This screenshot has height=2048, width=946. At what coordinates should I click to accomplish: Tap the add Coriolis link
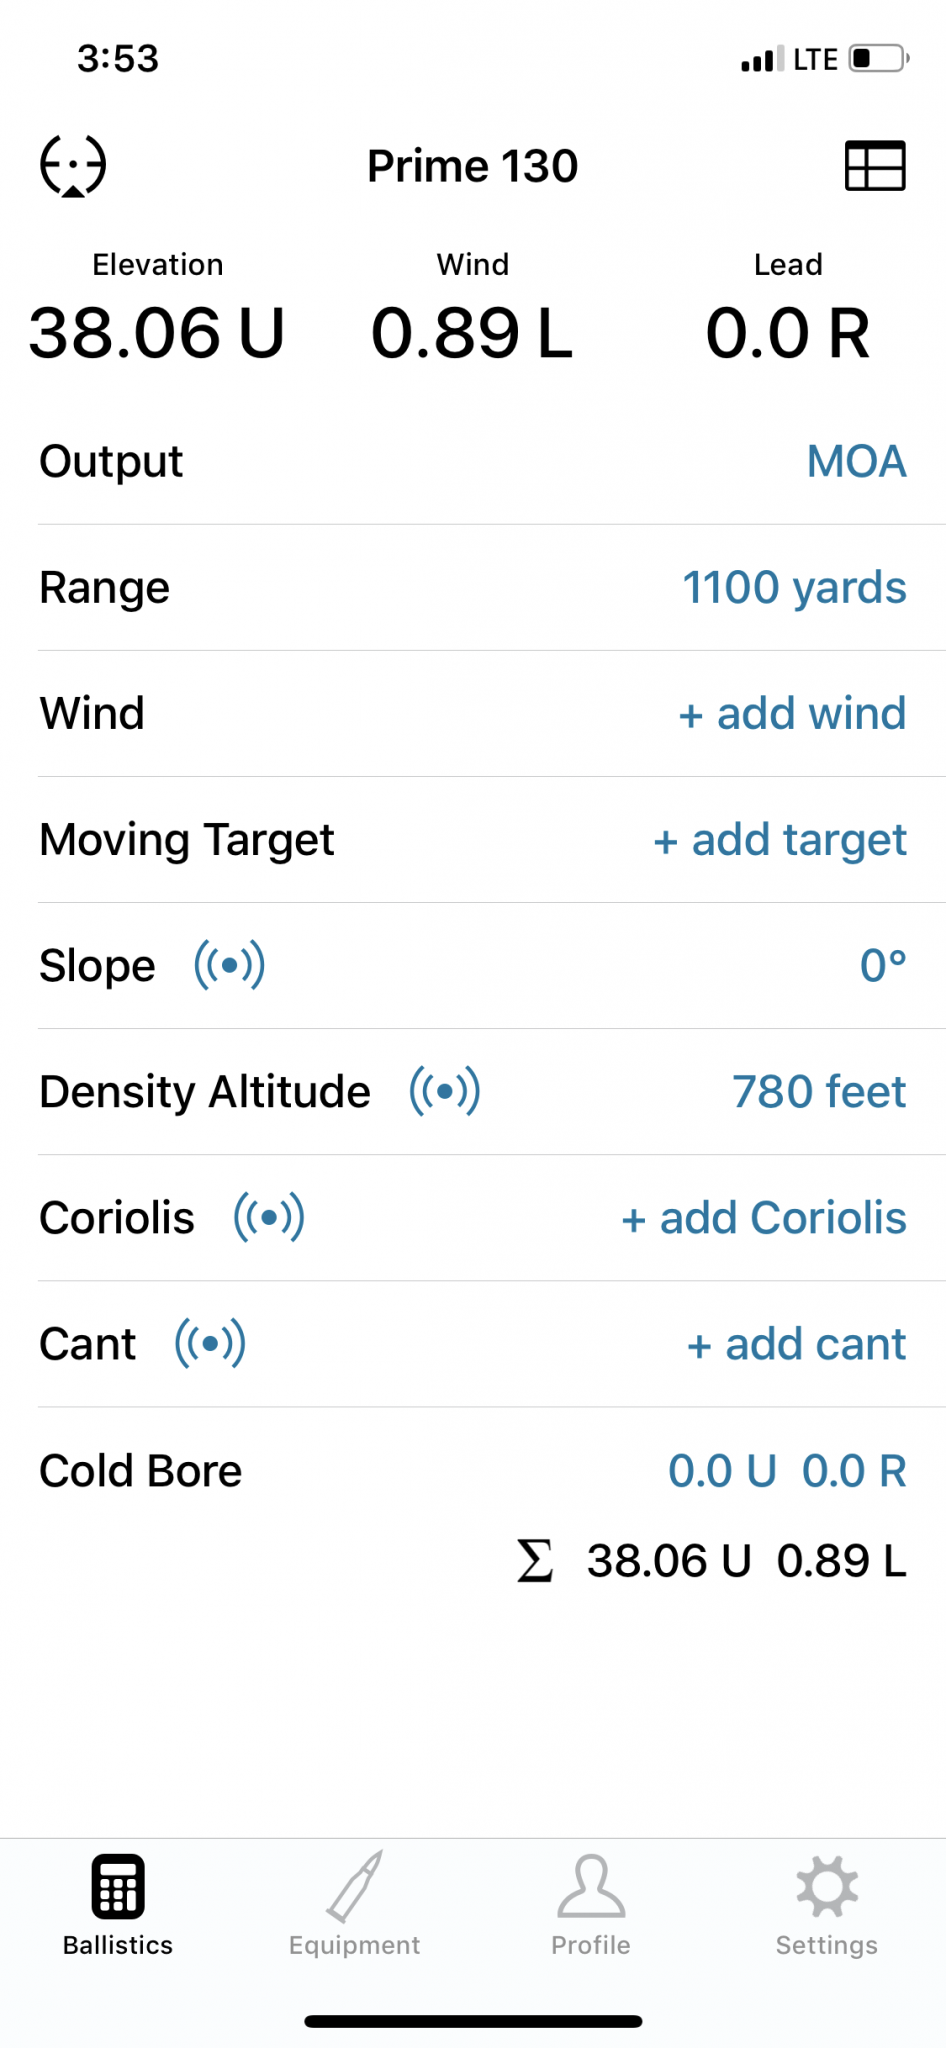click(x=764, y=1218)
